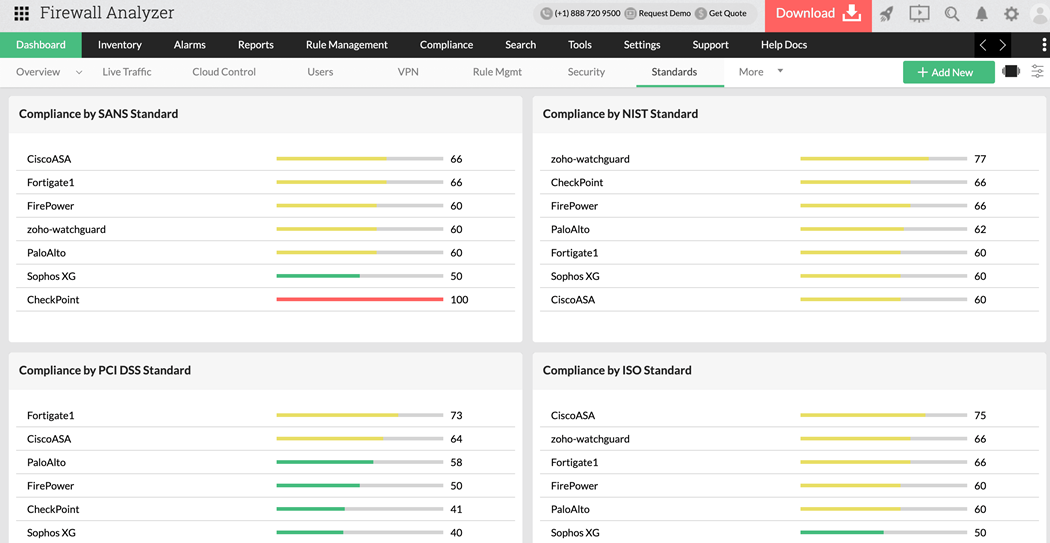Select the Dashboard main tab

point(41,45)
